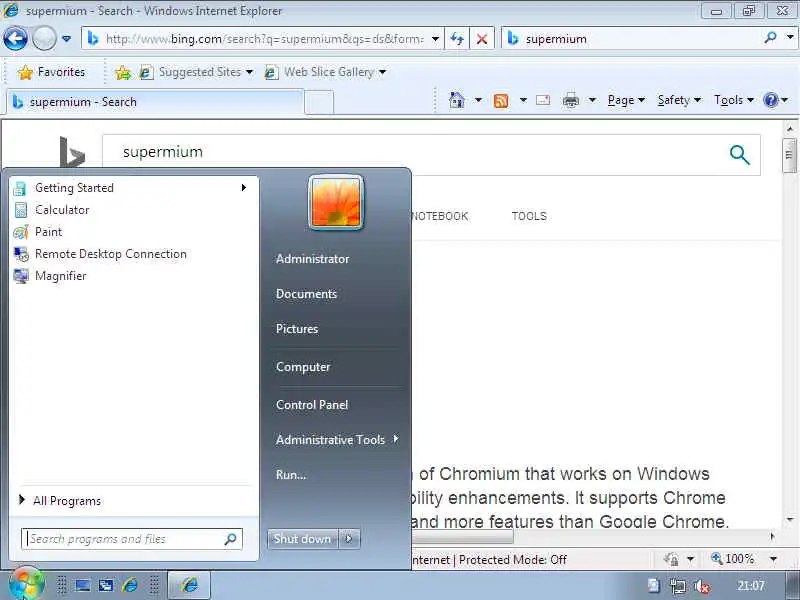800x600 pixels.
Task: Open the Run... dialog
Action: pos(291,474)
